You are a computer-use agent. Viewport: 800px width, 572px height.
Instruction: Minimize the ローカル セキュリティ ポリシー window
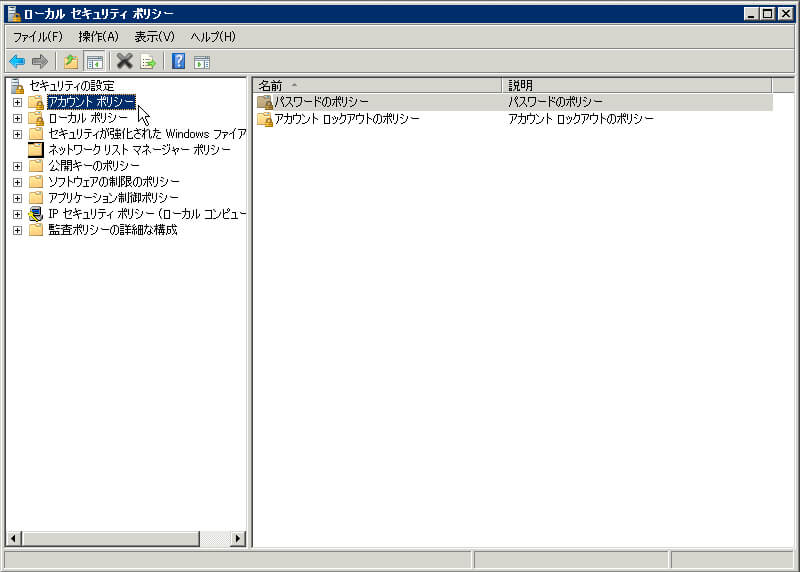click(x=750, y=13)
